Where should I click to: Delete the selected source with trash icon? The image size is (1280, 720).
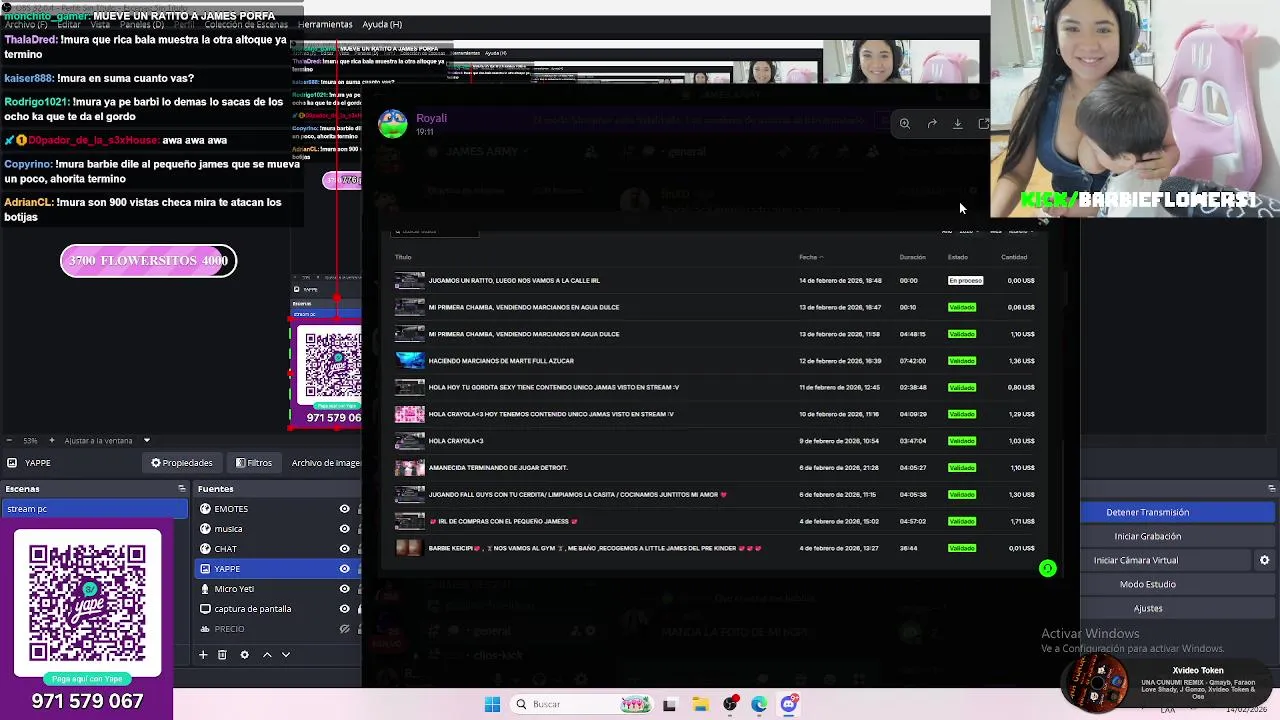(x=222, y=655)
